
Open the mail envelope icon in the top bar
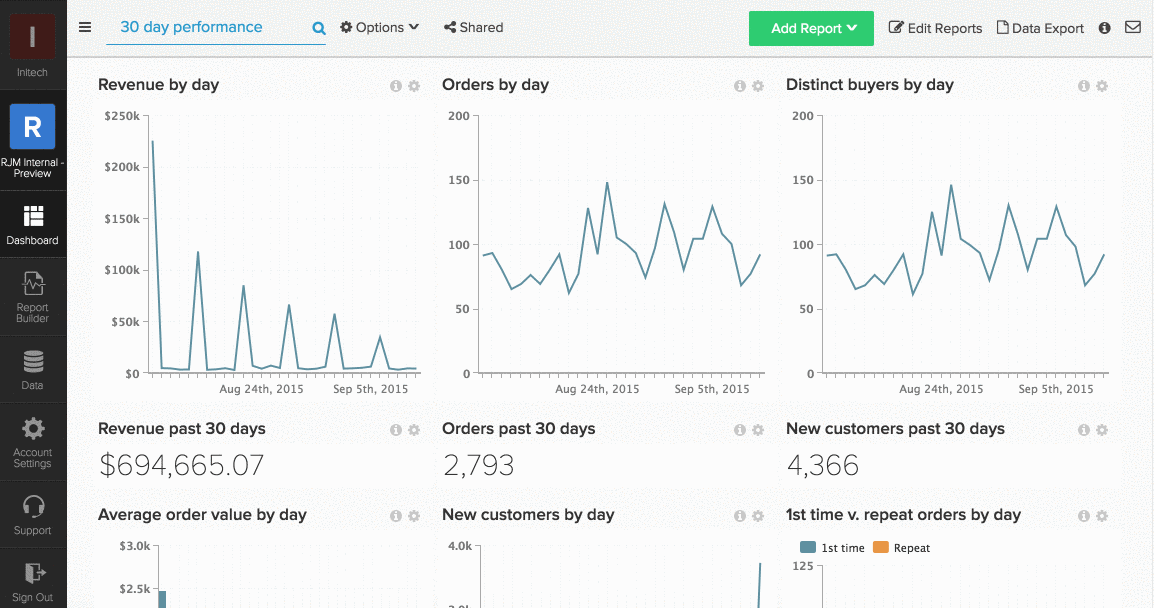pyautogui.click(x=1133, y=28)
